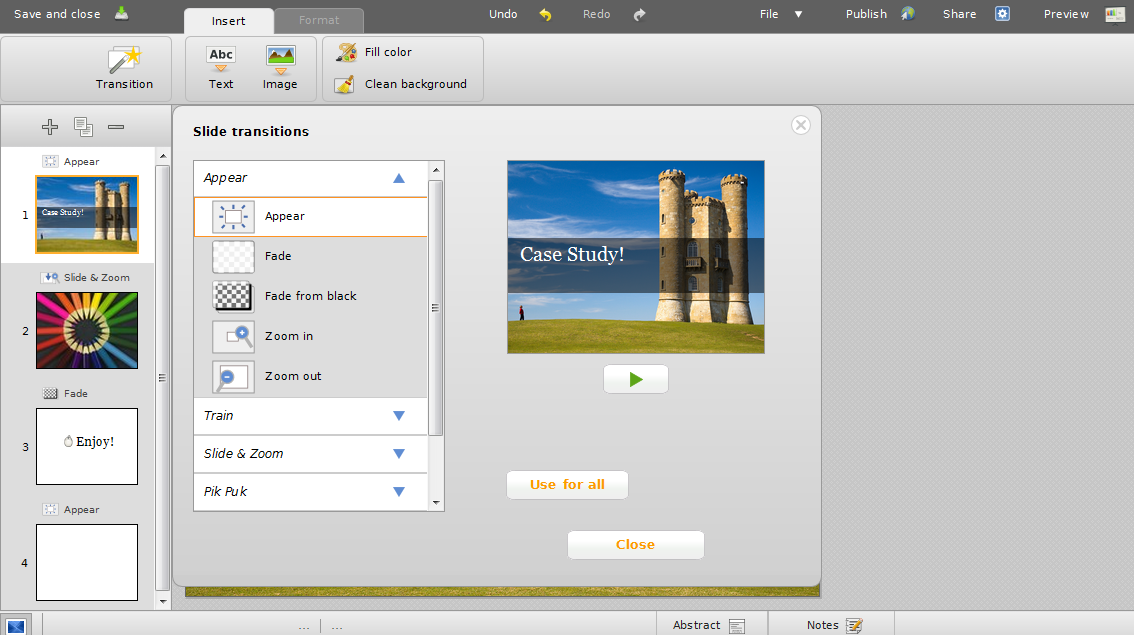Screen dimensions: 1134x635
Task: Switch to the Format tab
Action: [319, 20]
